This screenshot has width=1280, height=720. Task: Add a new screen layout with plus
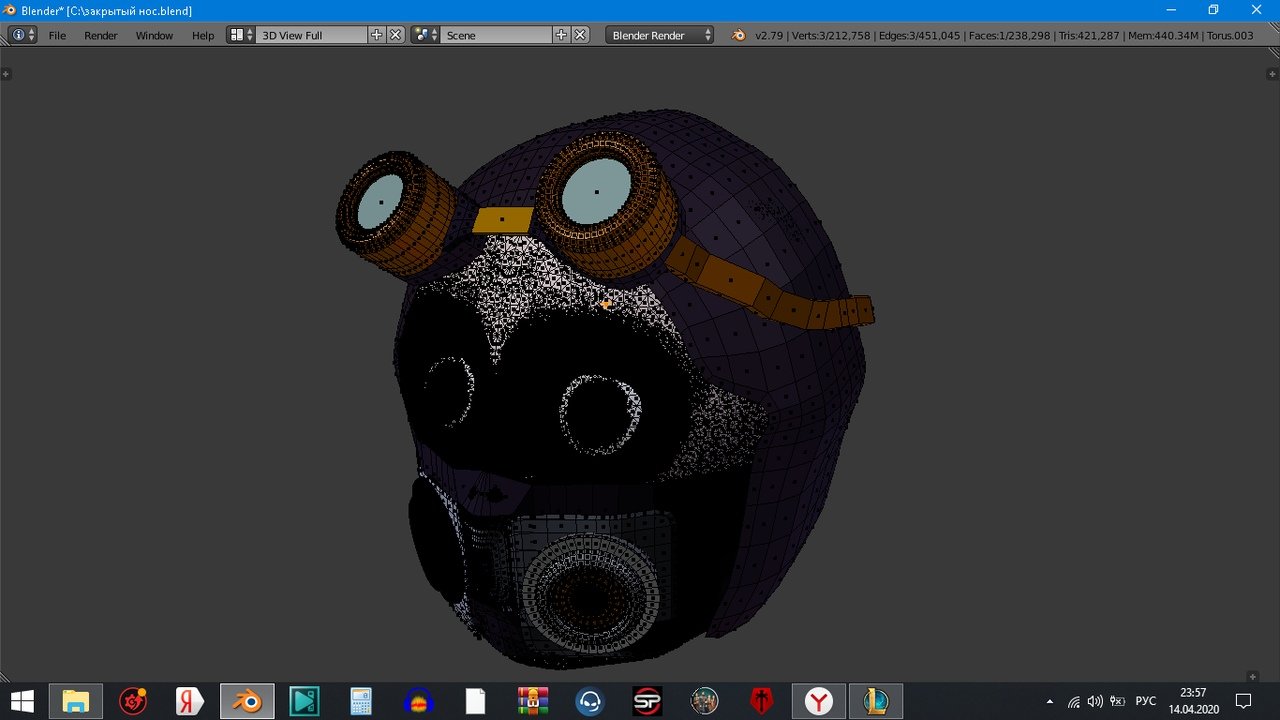pos(377,35)
